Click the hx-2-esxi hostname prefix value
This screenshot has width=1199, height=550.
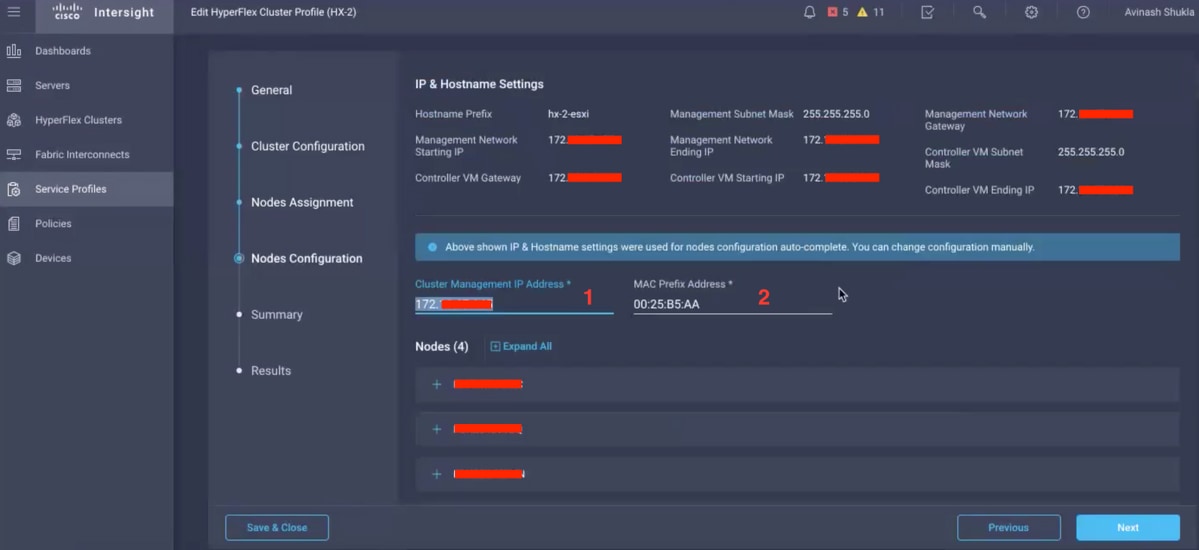pos(568,114)
